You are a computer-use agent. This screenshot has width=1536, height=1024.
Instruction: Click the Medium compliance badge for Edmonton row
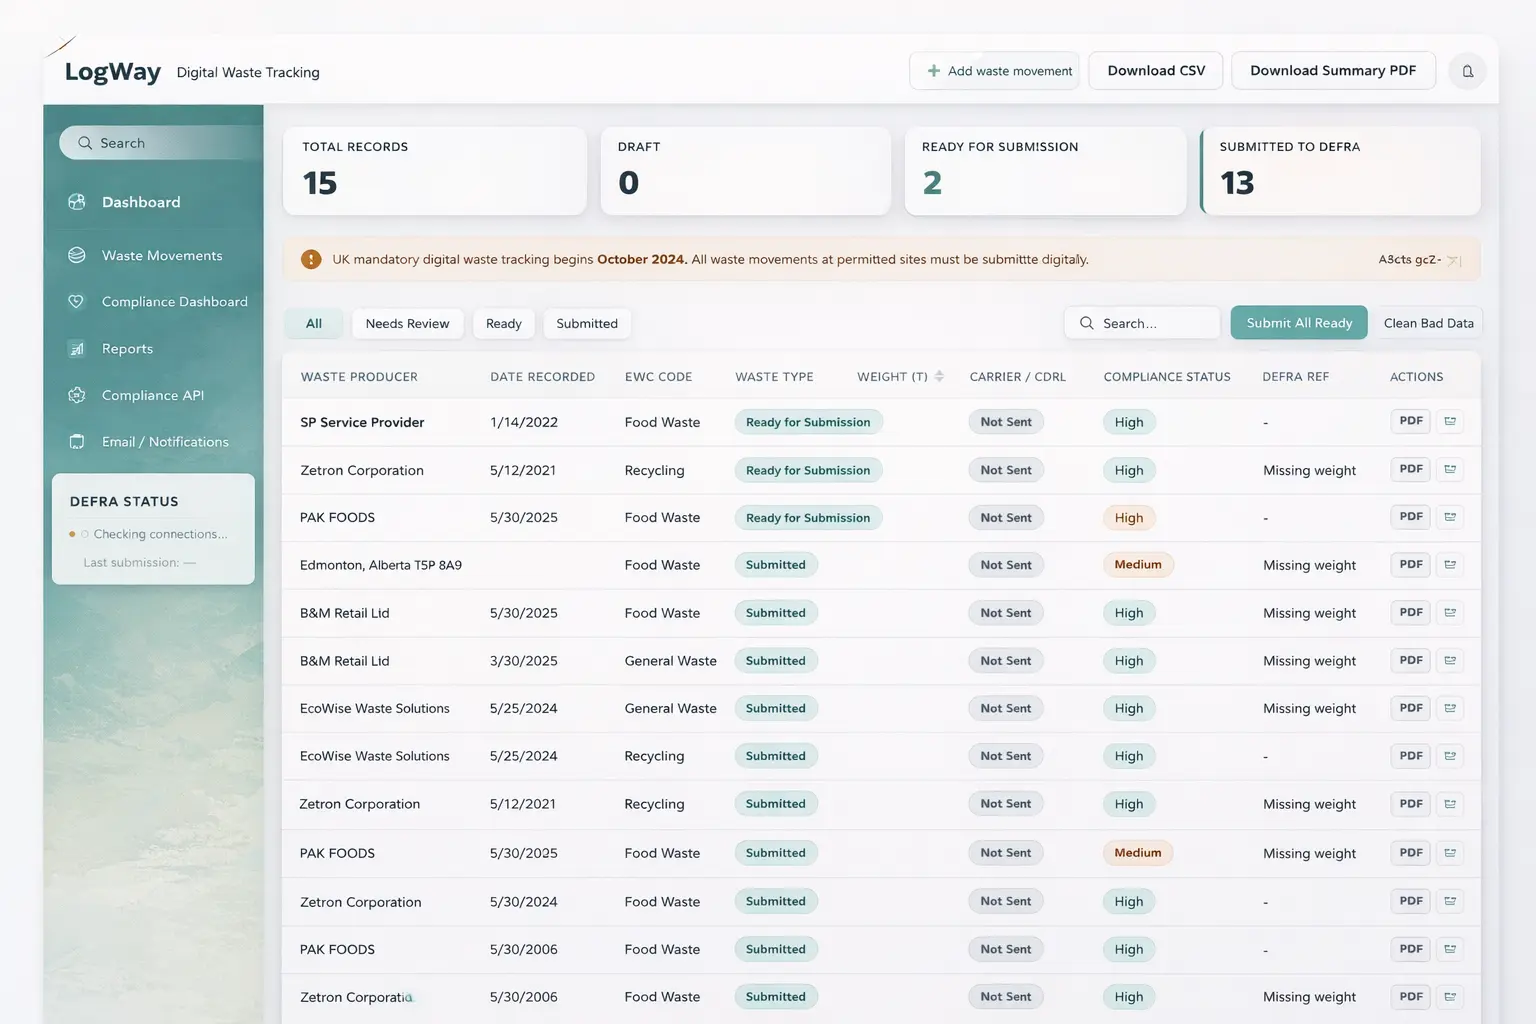click(x=1138, y=564)
